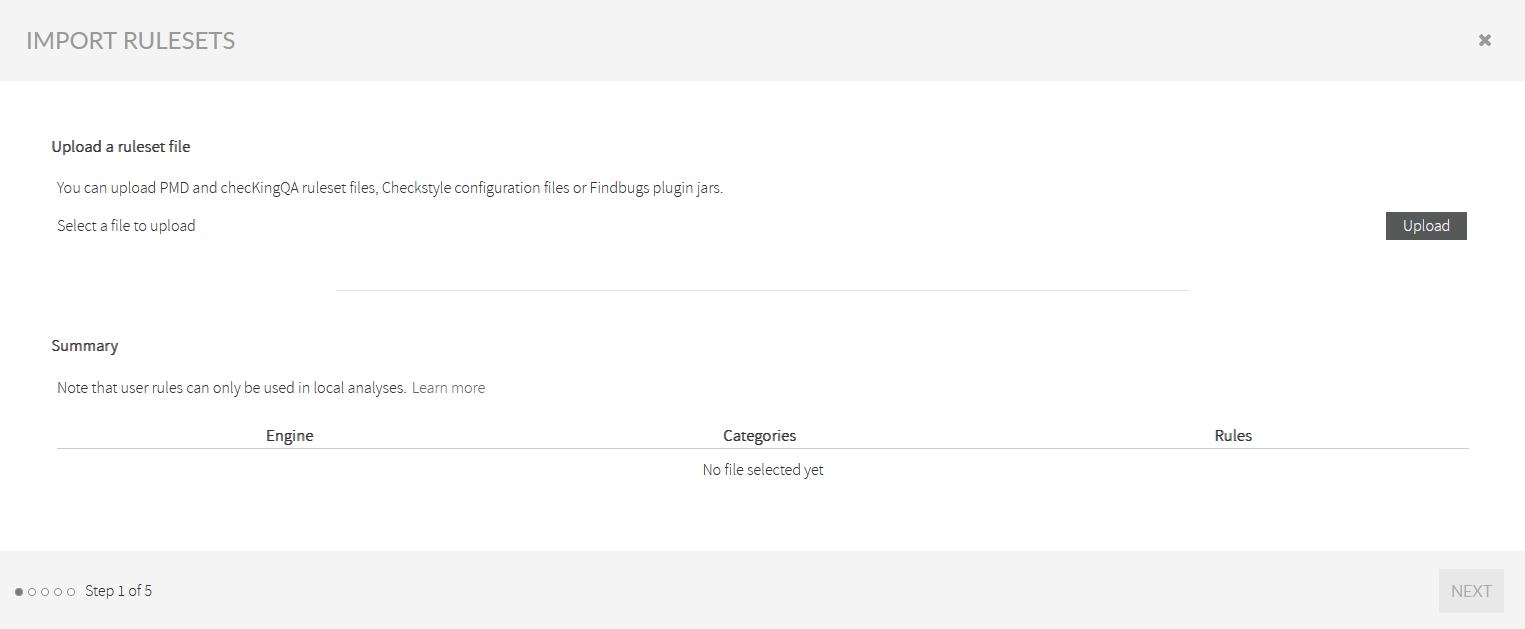The image size is (1525, 629).
Task: Click the Step 1 of 5 label
Action: (118, 590)
